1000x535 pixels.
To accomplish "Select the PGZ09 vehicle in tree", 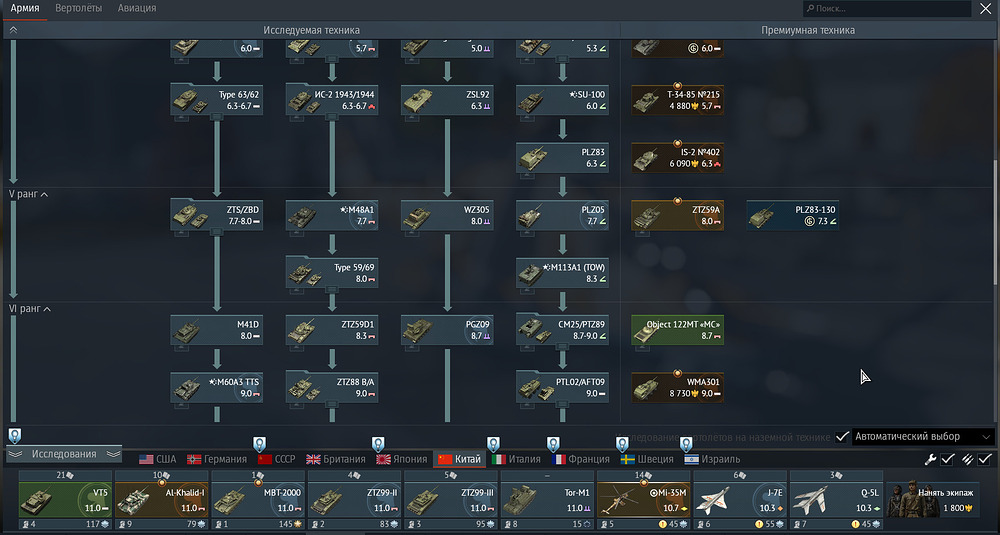I will (x=447, y=331).
